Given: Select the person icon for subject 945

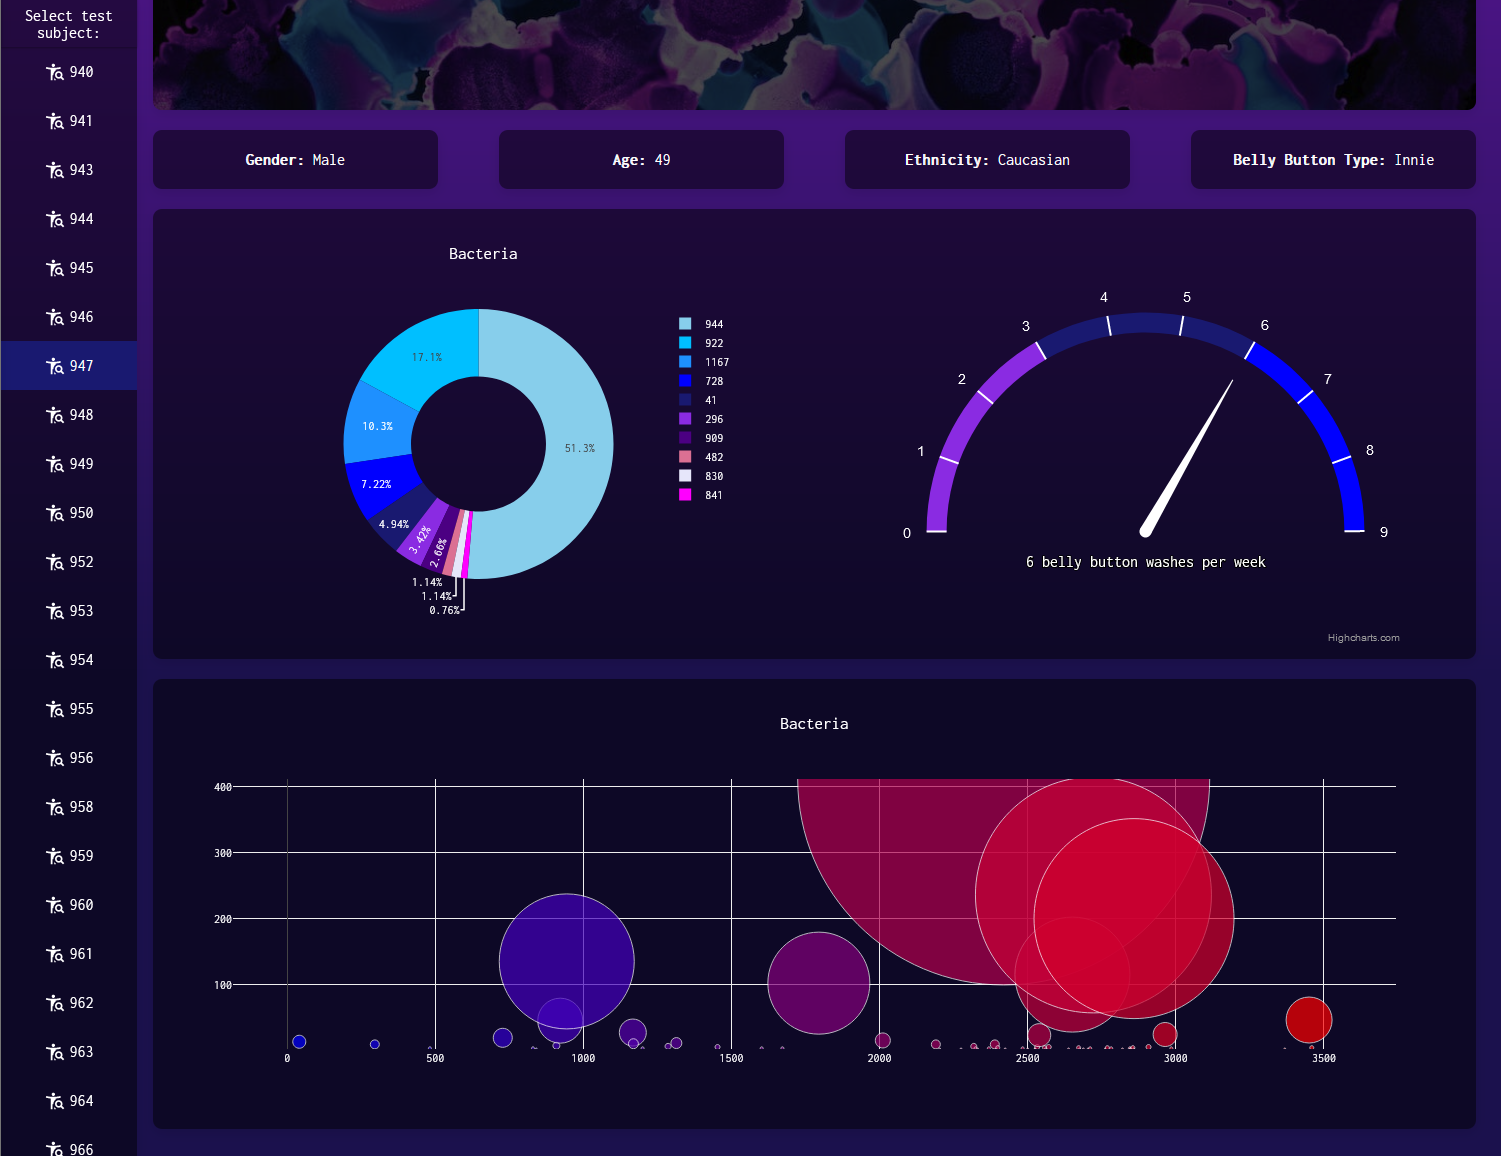Looking at the screenshot, I should coord(55,268).
